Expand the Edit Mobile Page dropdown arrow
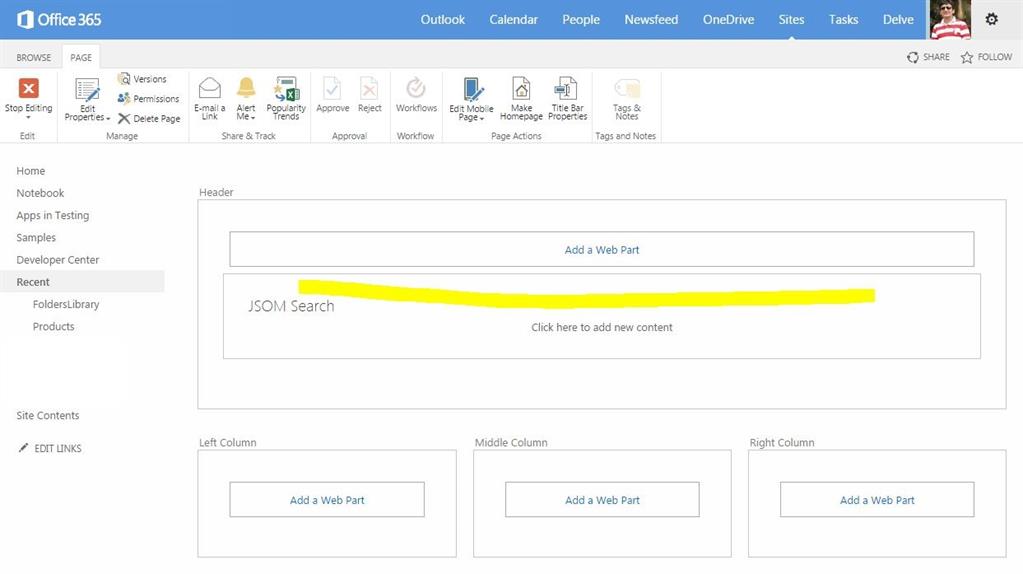The image size is (1023, 574). (482, 119)
